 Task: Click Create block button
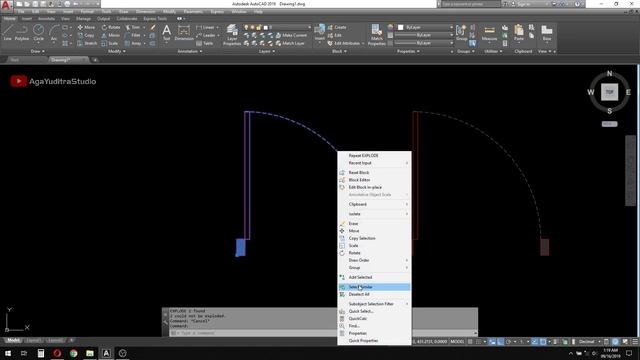[x=337, y=27]
